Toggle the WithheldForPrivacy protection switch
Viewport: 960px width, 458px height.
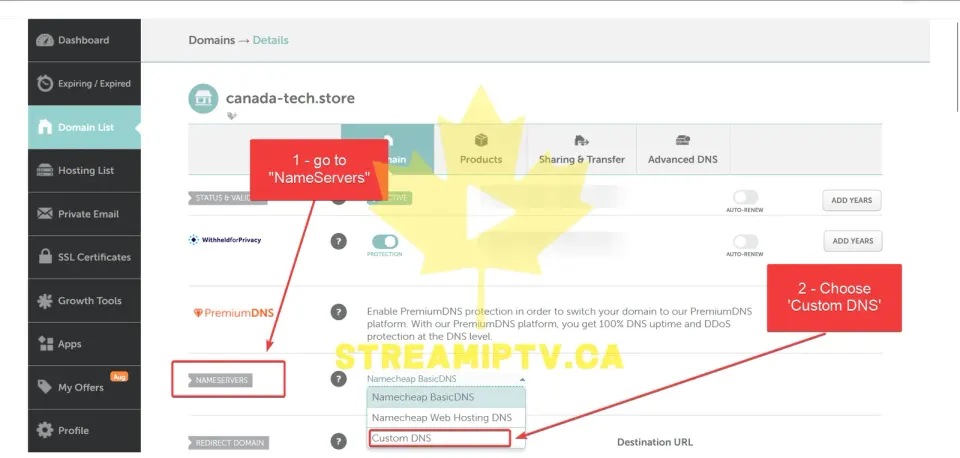(x=384, y=242)
